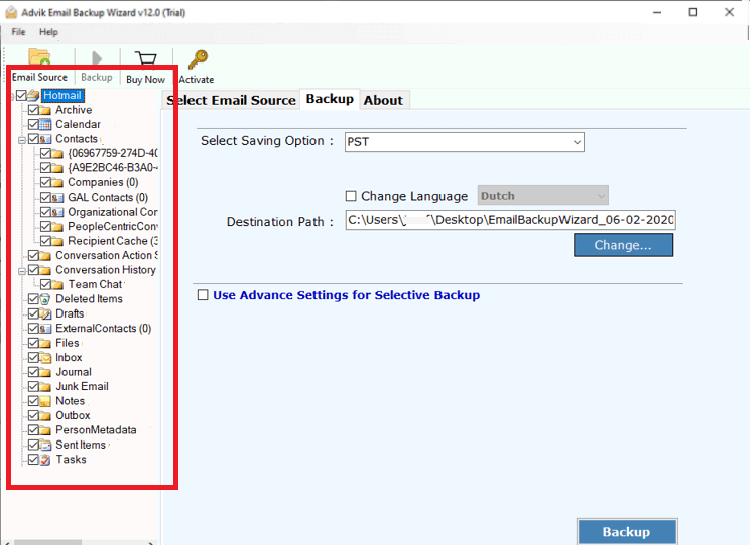Uncheck the Inbox checkbox
The height and width of the screenshot is (545, 750).
click(33, 357)
